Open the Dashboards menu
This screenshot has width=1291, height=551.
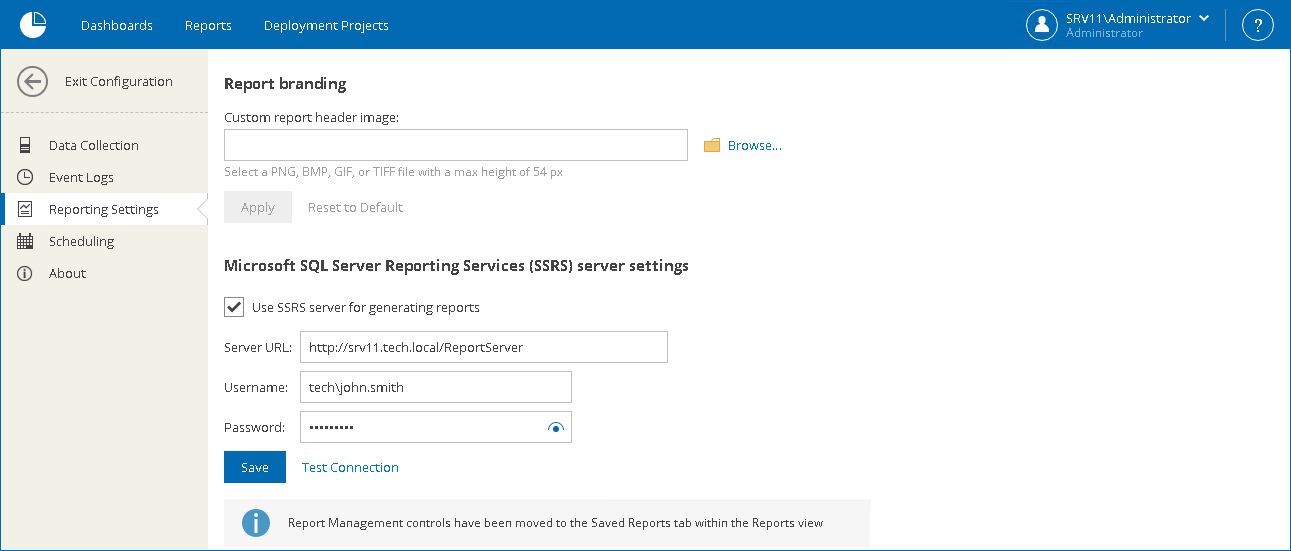tap(117, 25)
